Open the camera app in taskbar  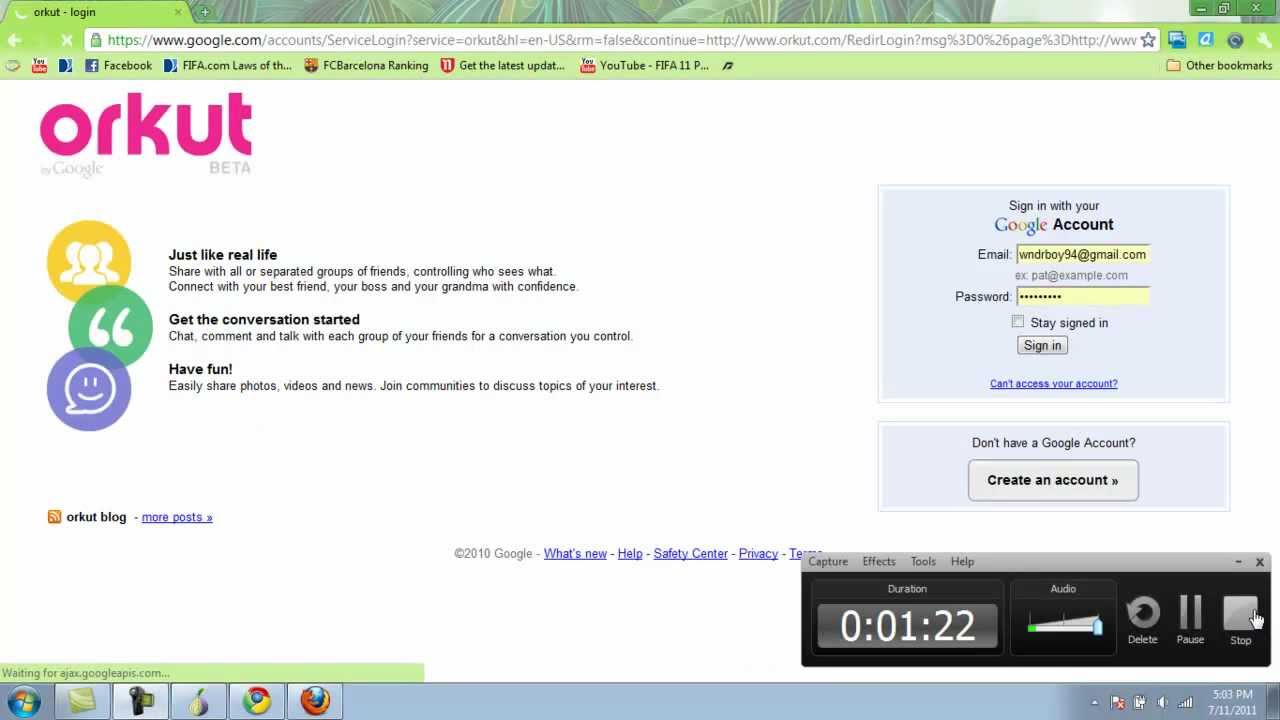(x=140, y=702)
